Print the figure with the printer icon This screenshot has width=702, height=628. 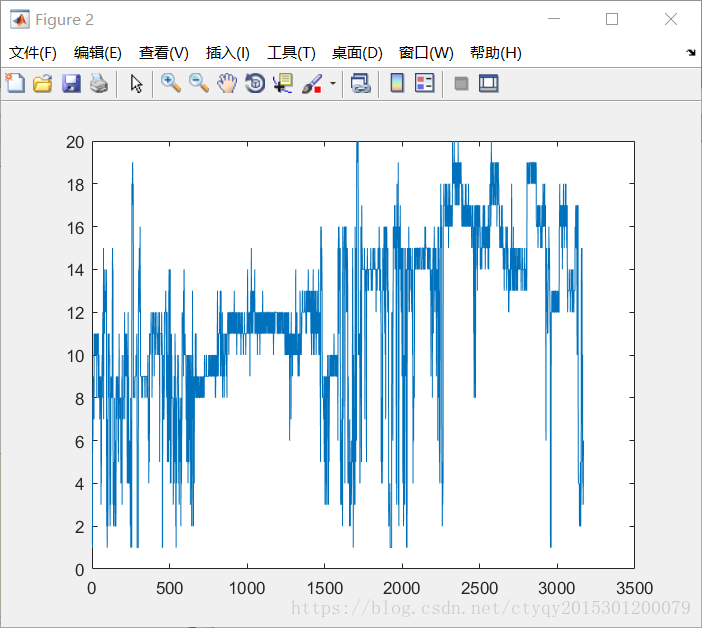click(x=99, y=84)
